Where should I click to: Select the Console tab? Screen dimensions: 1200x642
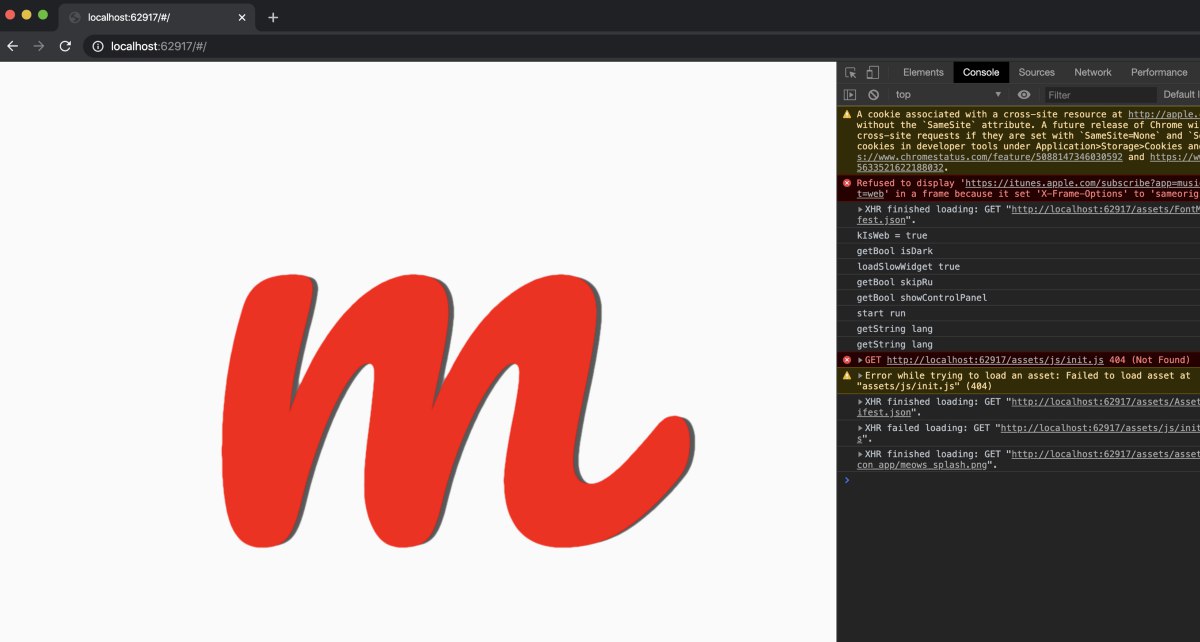click(981, 72)
